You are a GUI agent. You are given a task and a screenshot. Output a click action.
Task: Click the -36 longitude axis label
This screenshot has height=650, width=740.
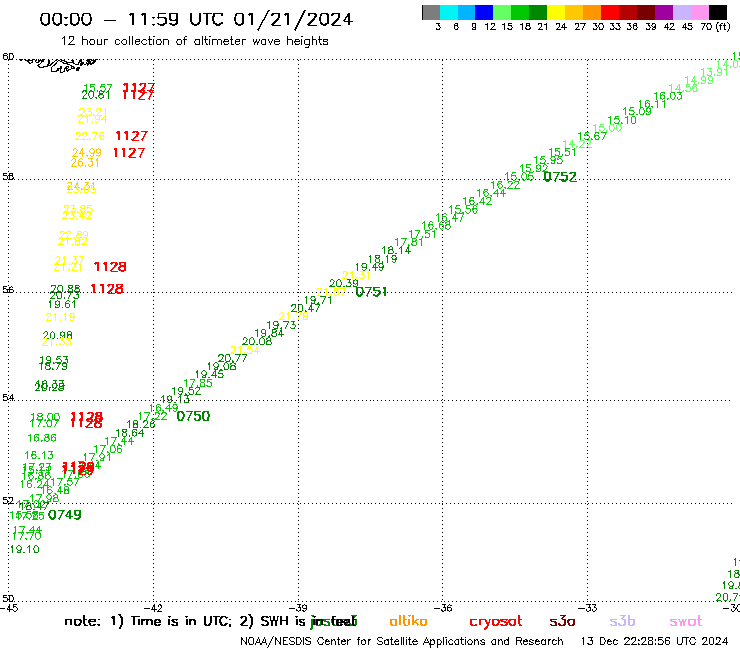443,608
